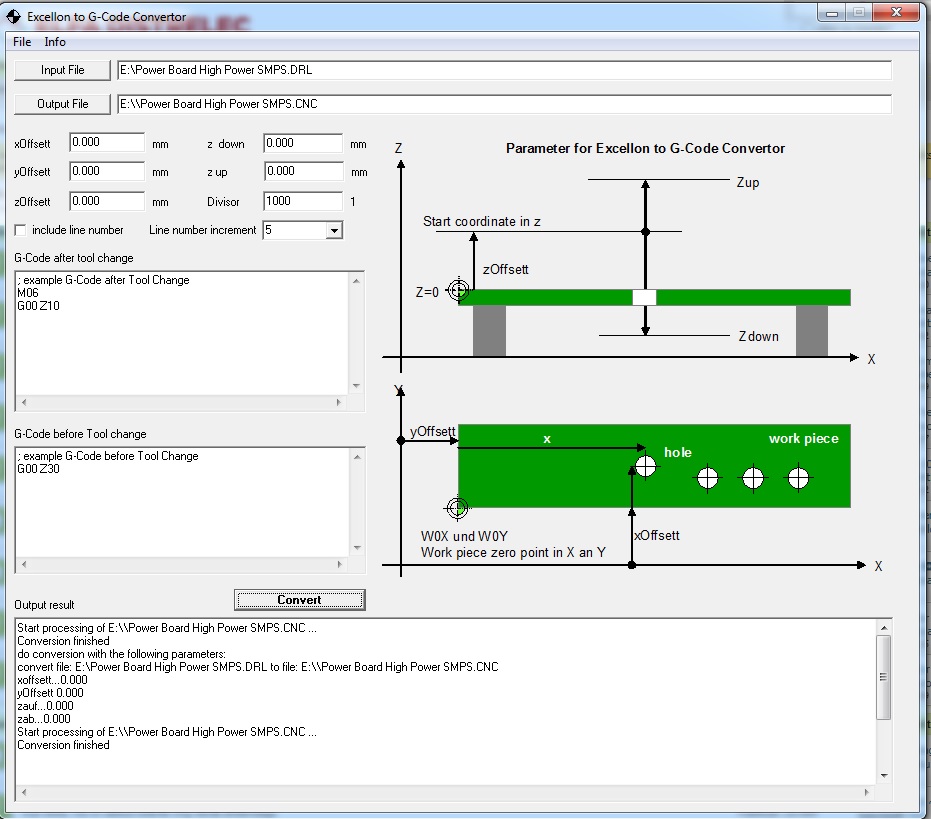The width and height of the screenshot is (931, 819).
Task: Open the Info menu
Action: pos(55,42)
